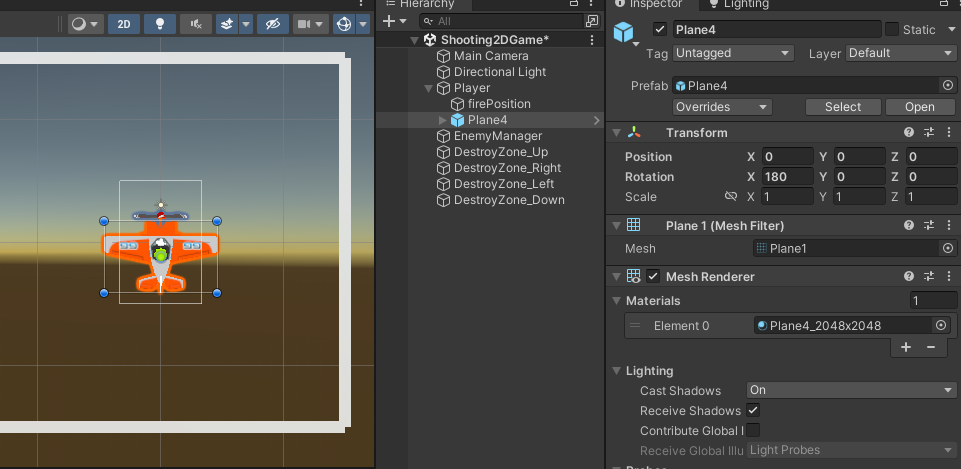Open Hierarchy create plus menu
This screenshot has width=961, height=469.
click(394, 21)
